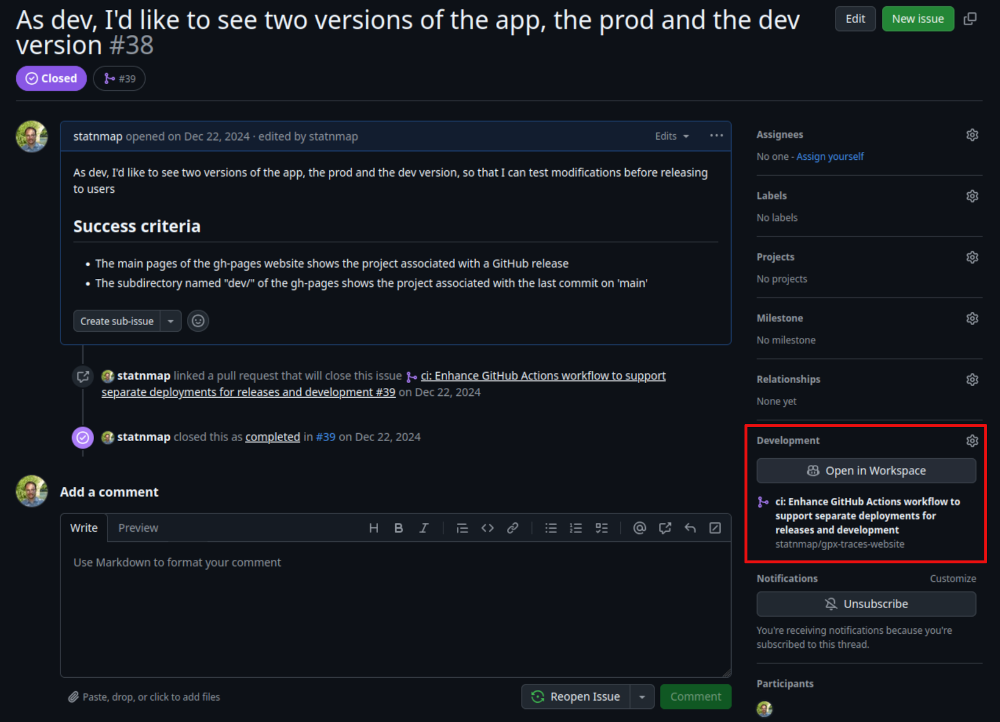Open statnmap's avatar beside issue body

coord(32,136)
